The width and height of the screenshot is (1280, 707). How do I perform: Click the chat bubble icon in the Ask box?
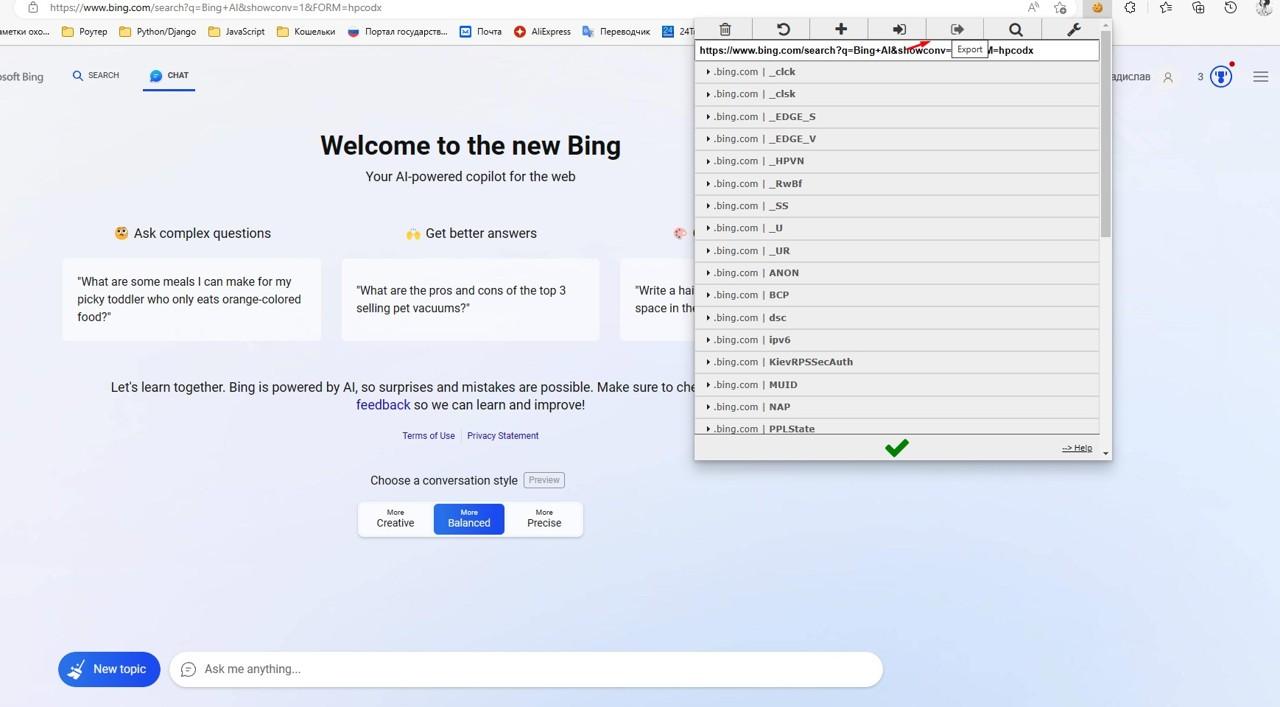pyautogui.click(x=188, y=669)
